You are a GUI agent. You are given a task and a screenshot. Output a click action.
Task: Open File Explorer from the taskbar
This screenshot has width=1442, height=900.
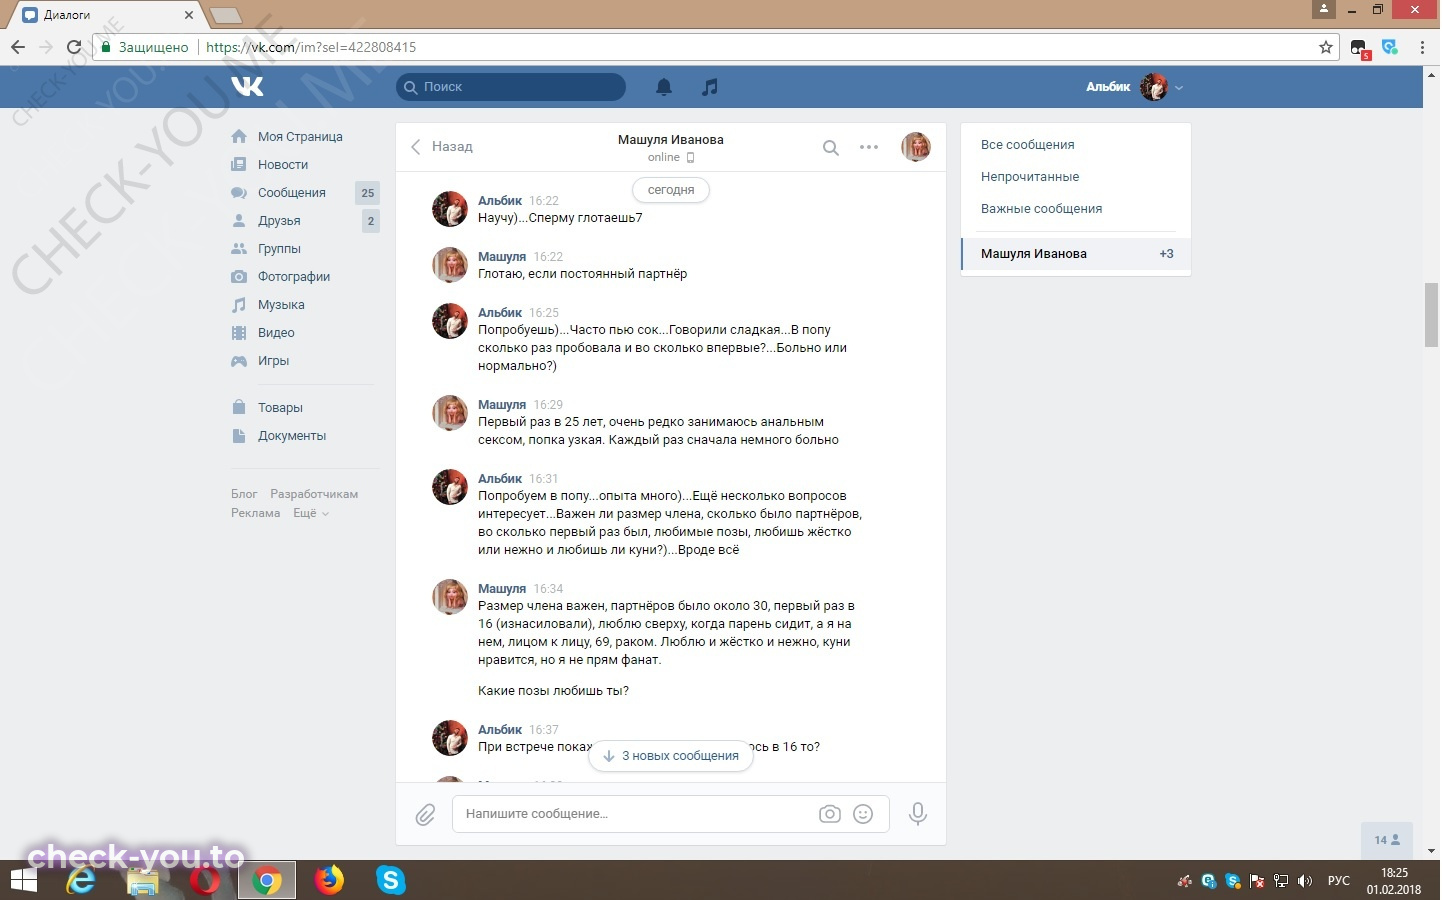click(x=143, y=880)
